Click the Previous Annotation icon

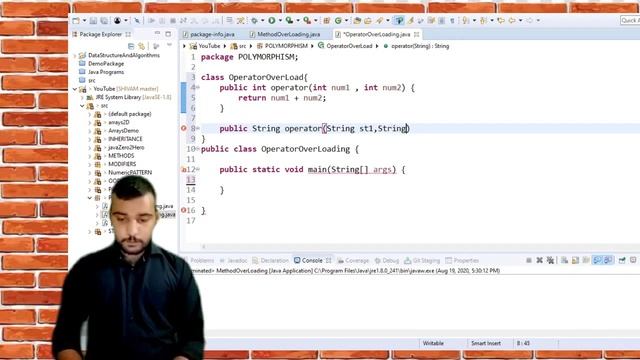point(483,20)
